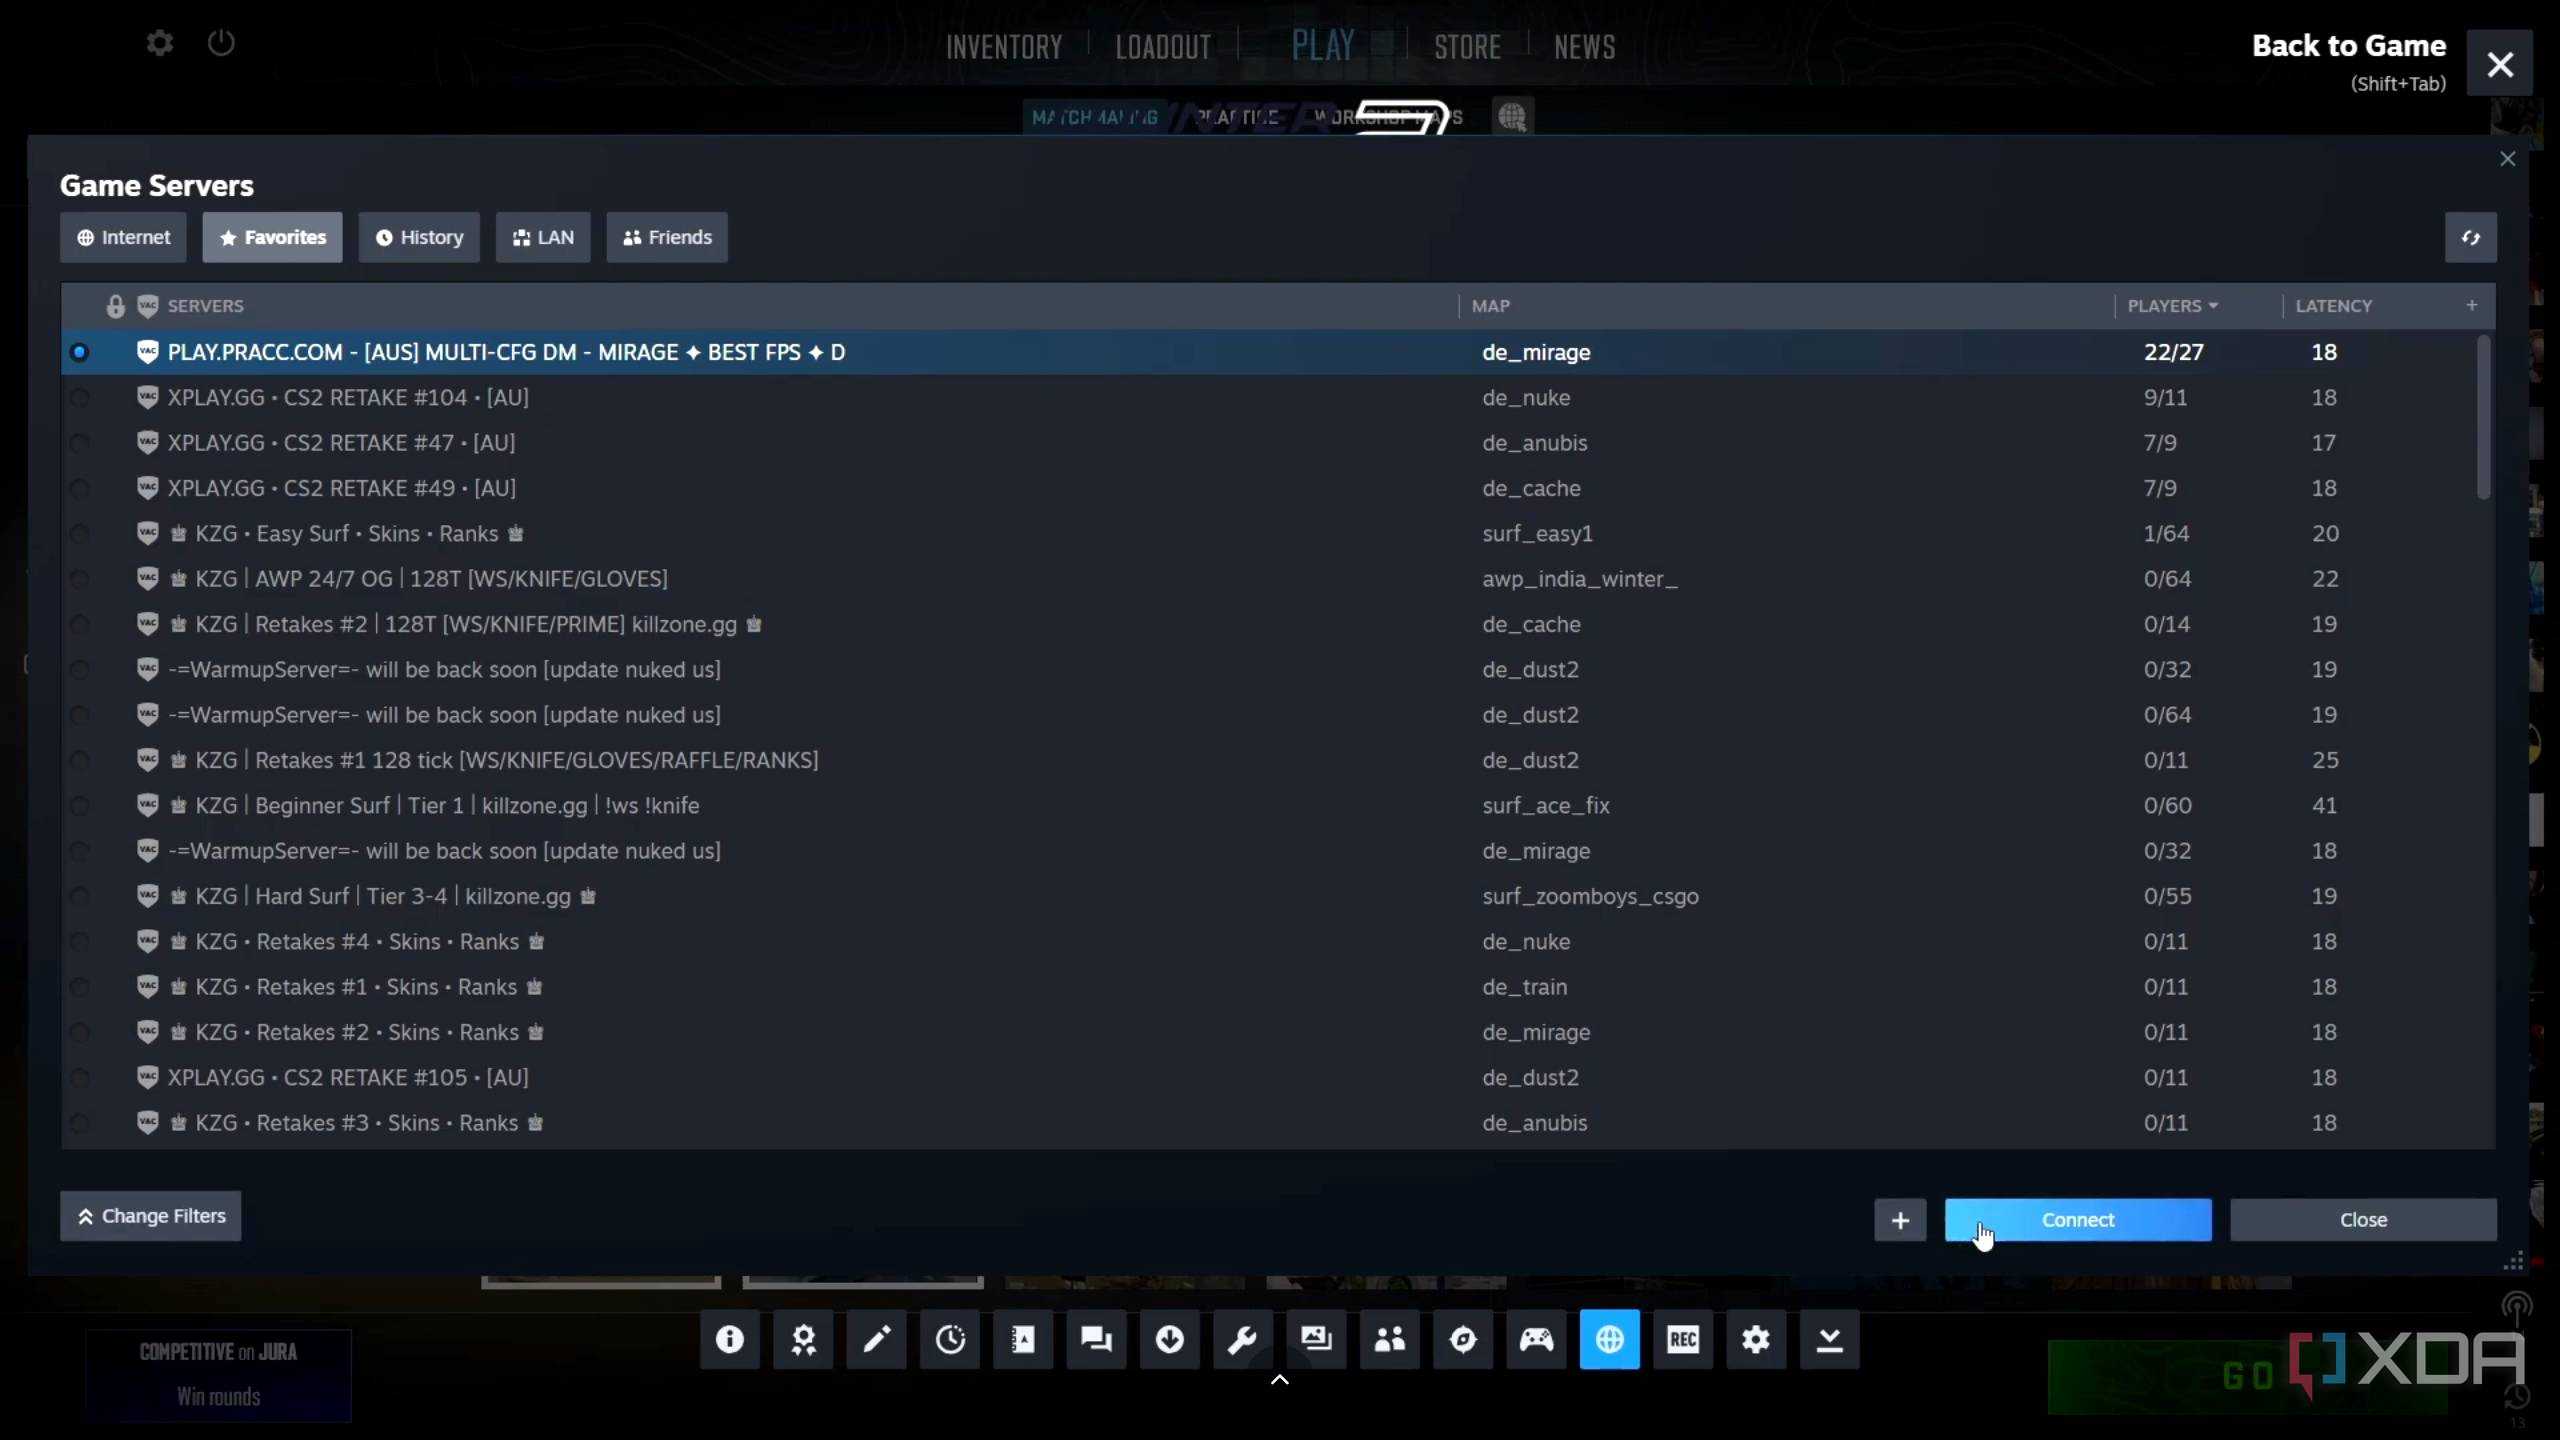
Task: Select radio for XPLAY.GG CS2 RETAKE #47
Action: tap(80, 443)
